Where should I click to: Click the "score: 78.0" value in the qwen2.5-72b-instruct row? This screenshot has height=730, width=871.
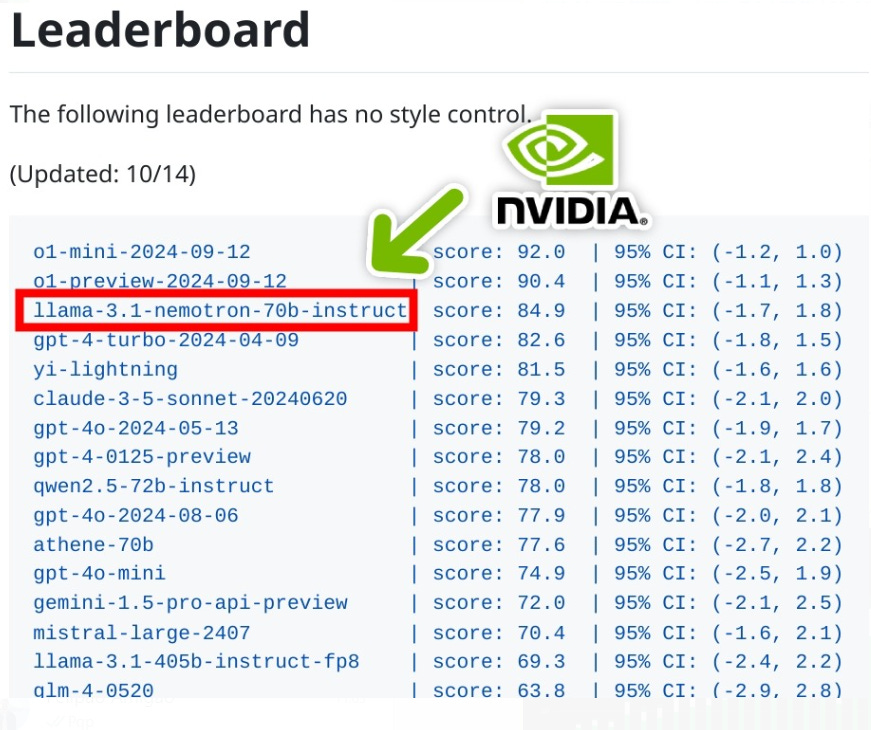click(x=499, y=486)
